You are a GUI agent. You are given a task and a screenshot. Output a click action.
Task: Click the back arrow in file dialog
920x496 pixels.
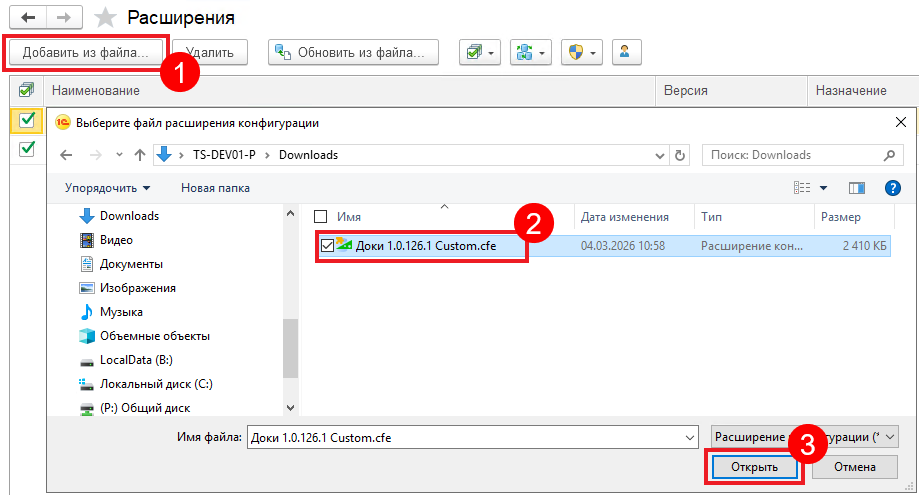click(67, 155)
